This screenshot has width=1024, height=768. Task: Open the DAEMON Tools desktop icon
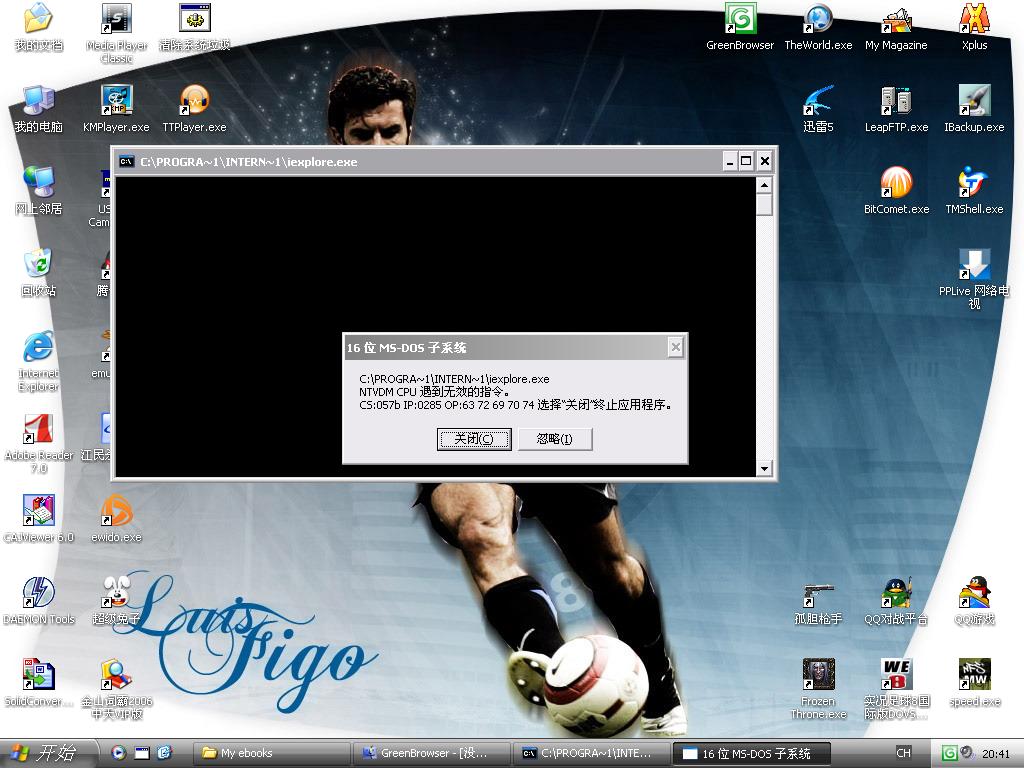[38, 594]
